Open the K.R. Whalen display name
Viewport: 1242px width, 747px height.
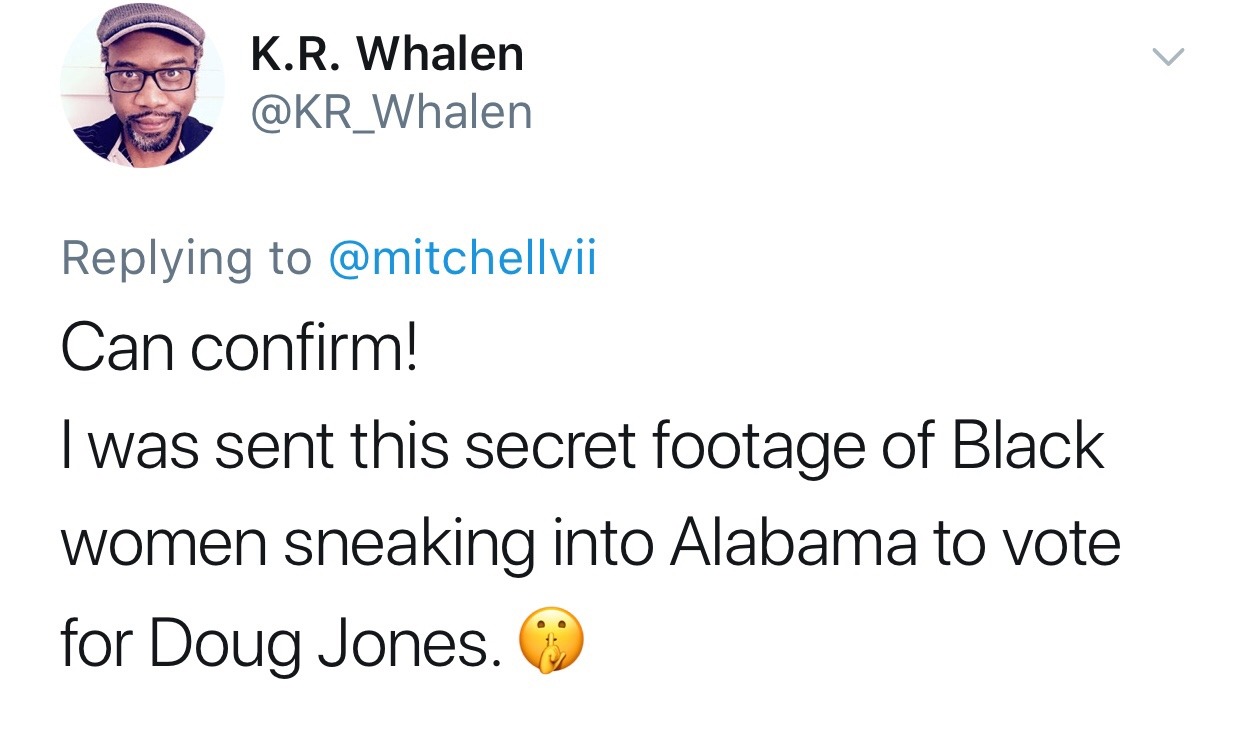click(386, 55)
